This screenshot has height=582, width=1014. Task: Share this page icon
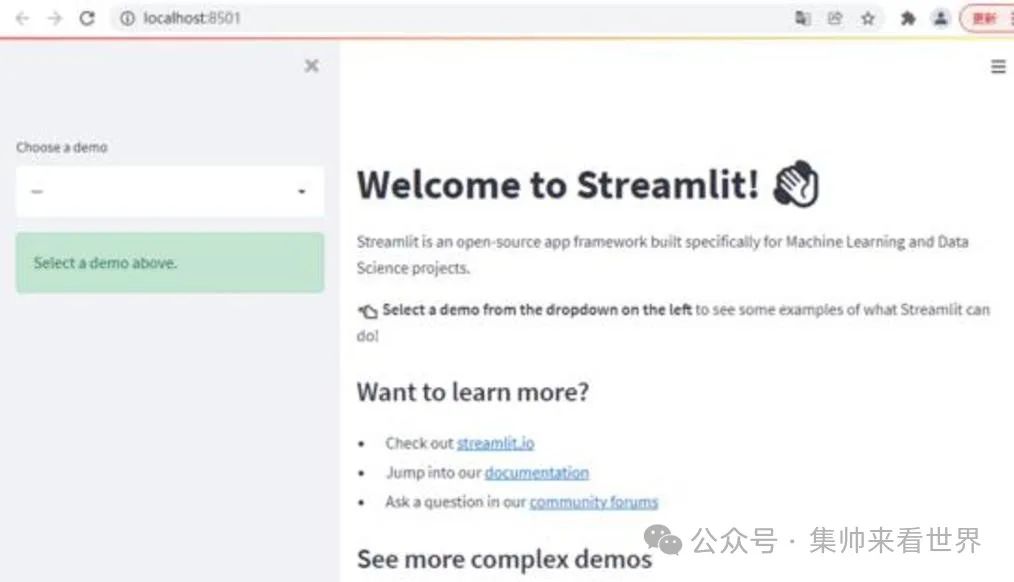pos(835,18)
